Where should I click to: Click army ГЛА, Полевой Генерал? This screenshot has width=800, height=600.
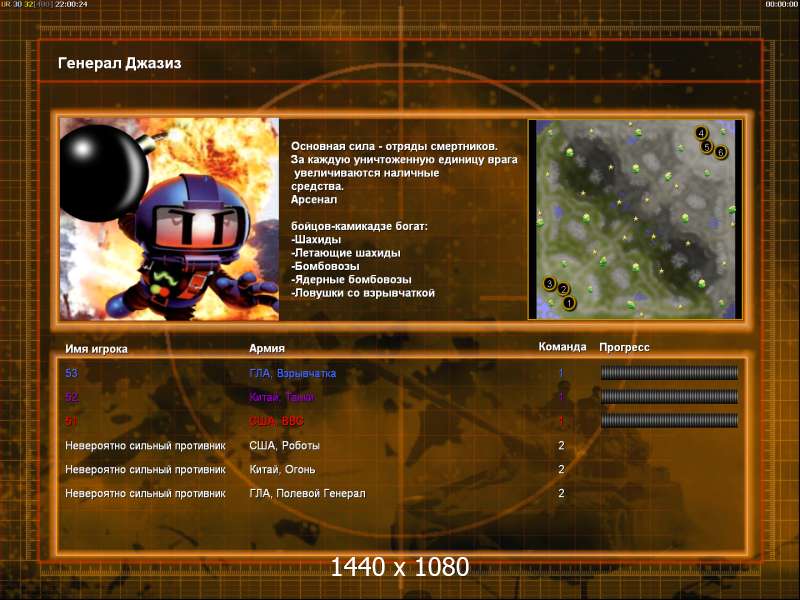307,493
